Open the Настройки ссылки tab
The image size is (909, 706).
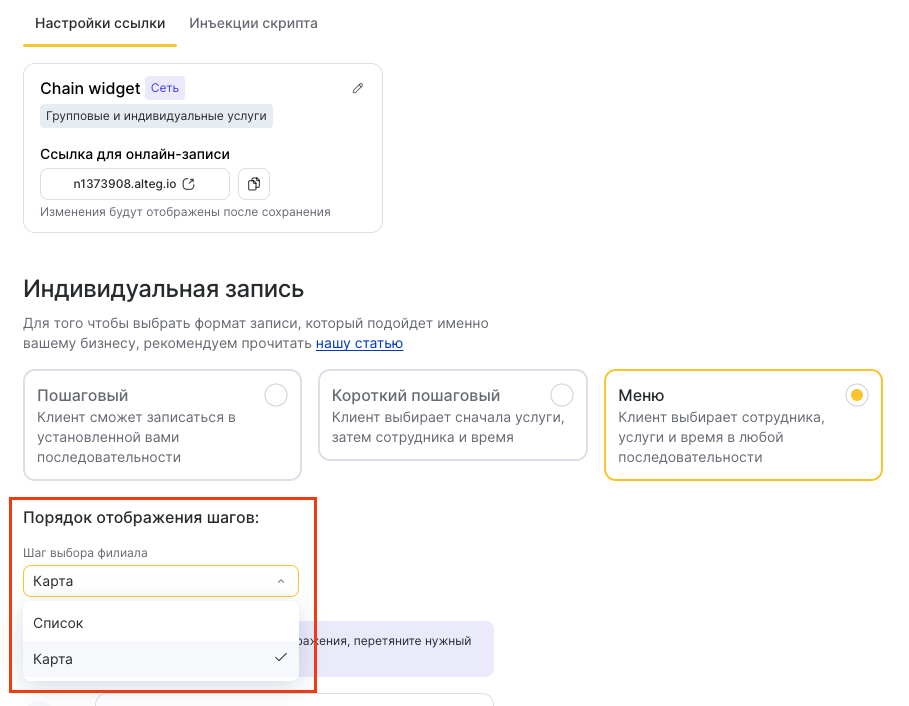click(x=100, y=23)
